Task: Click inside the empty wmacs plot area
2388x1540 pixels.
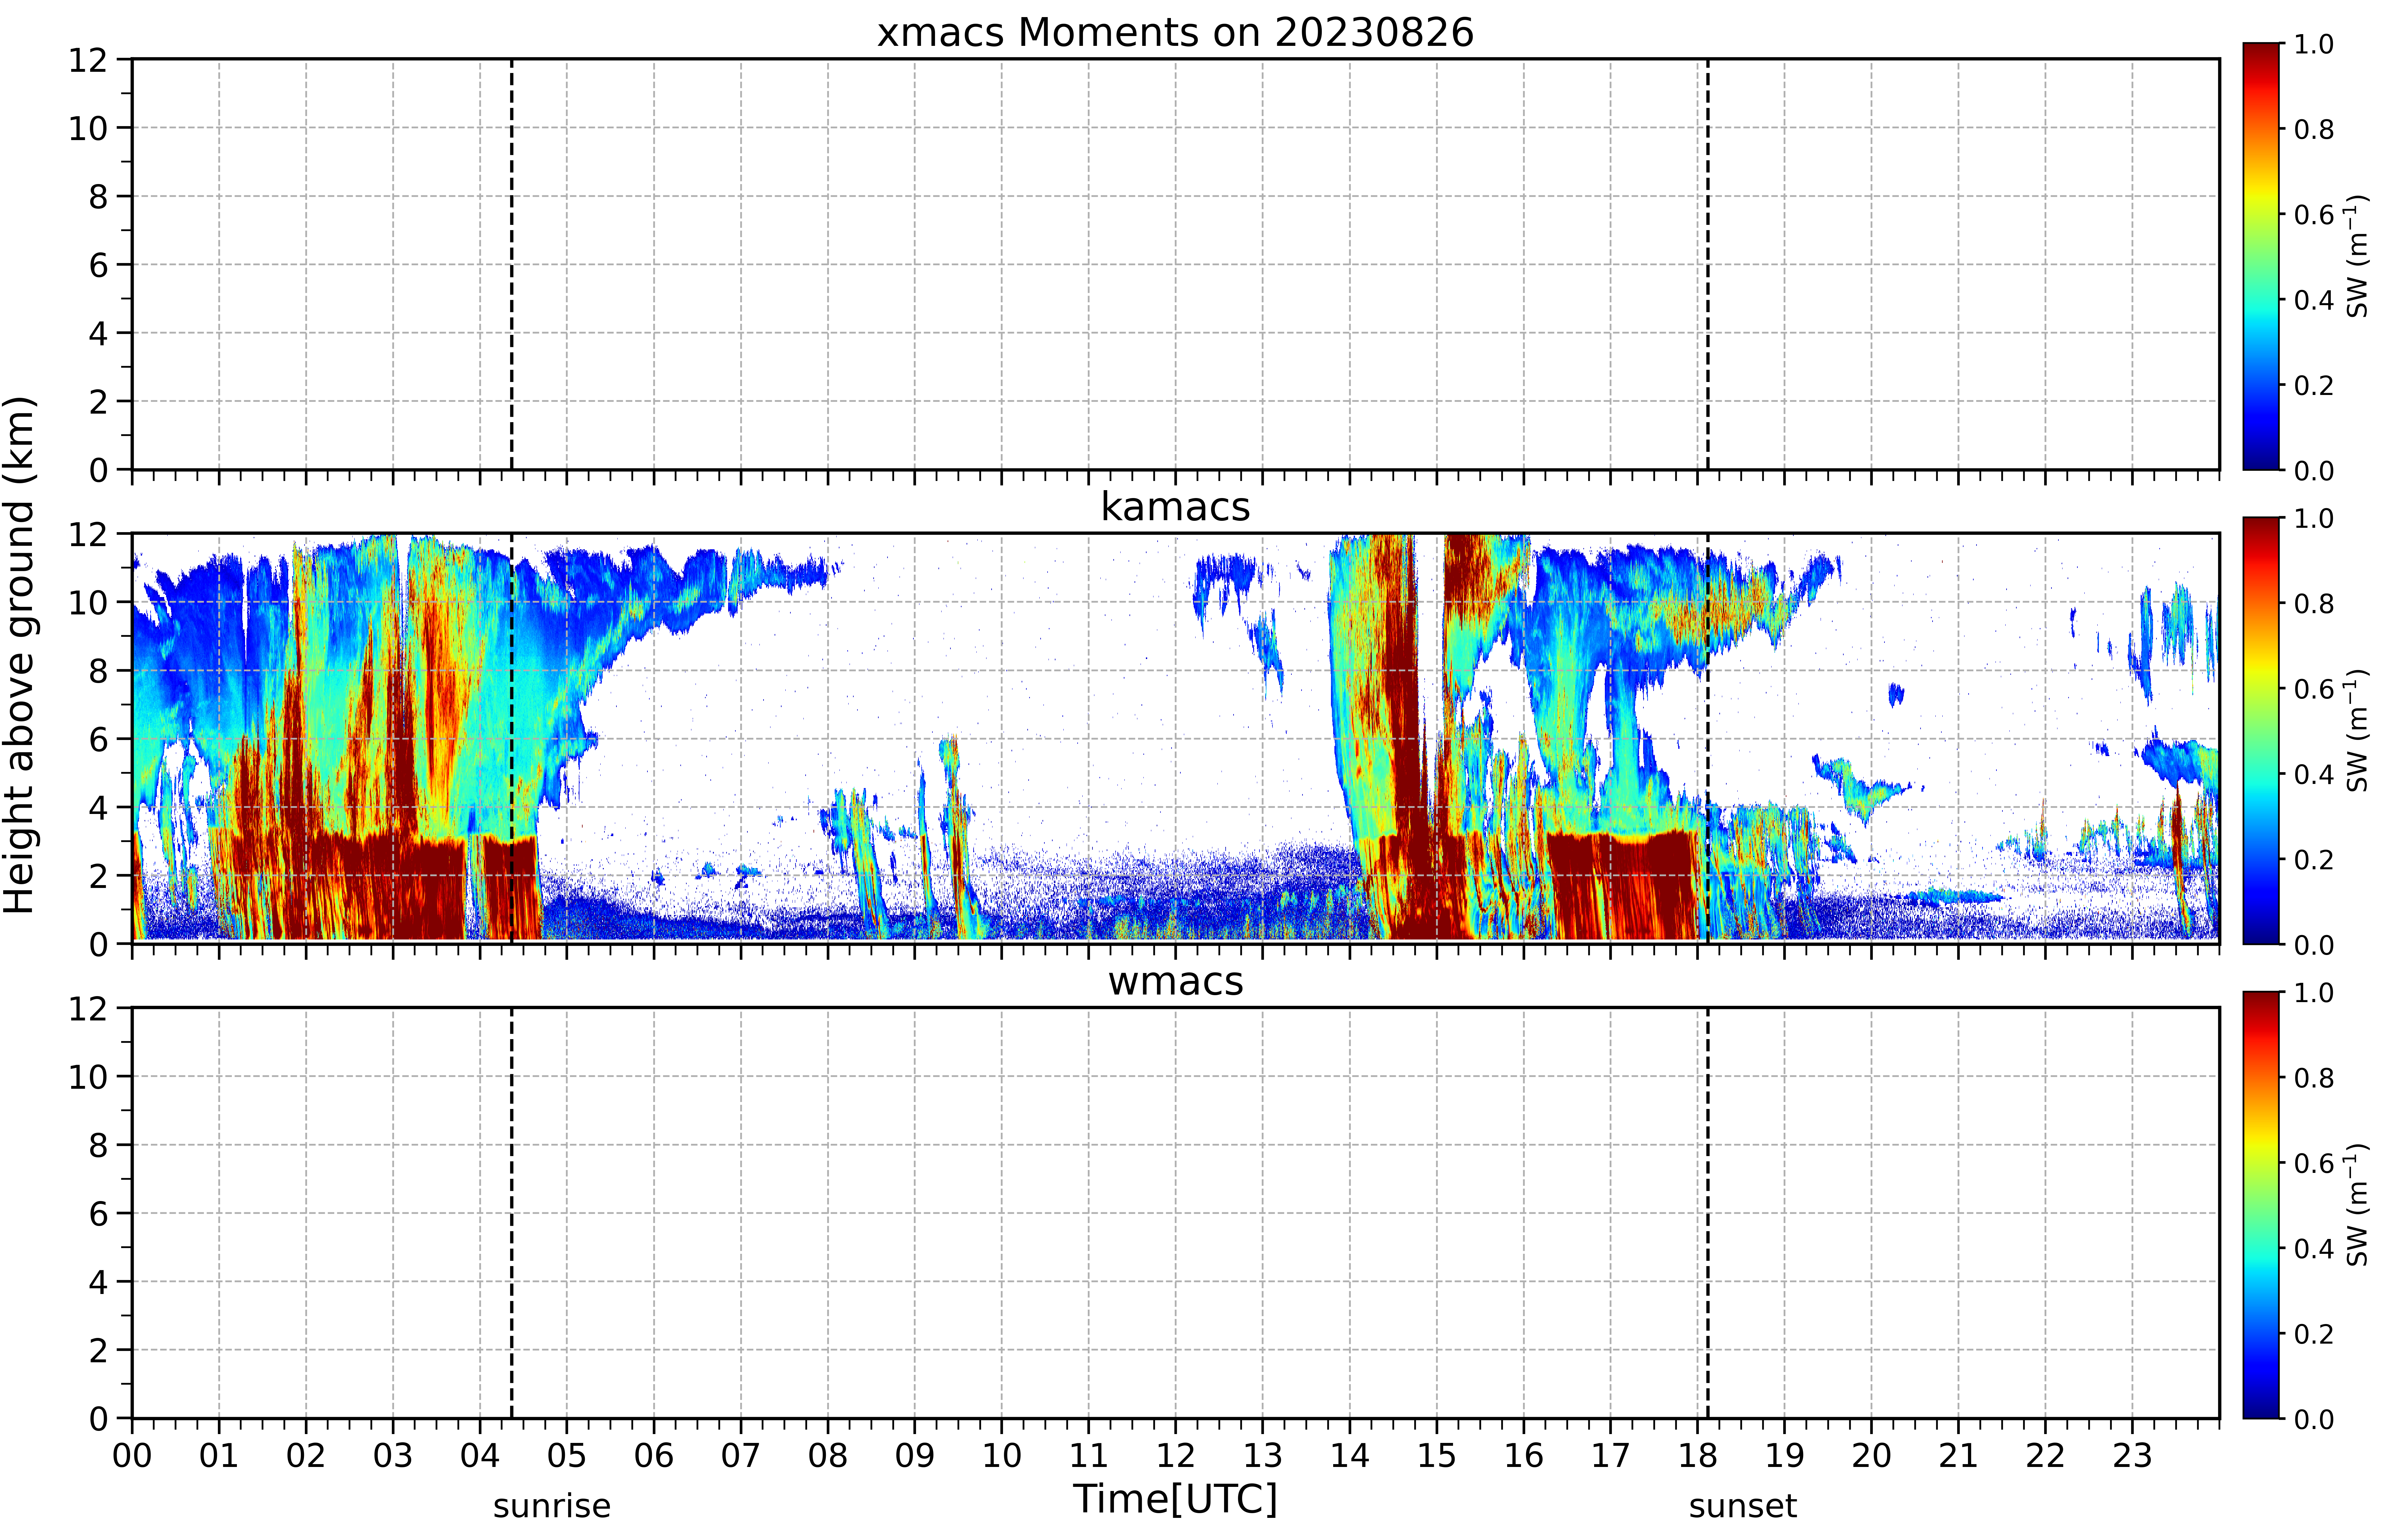Action: pos(1175,1213)
